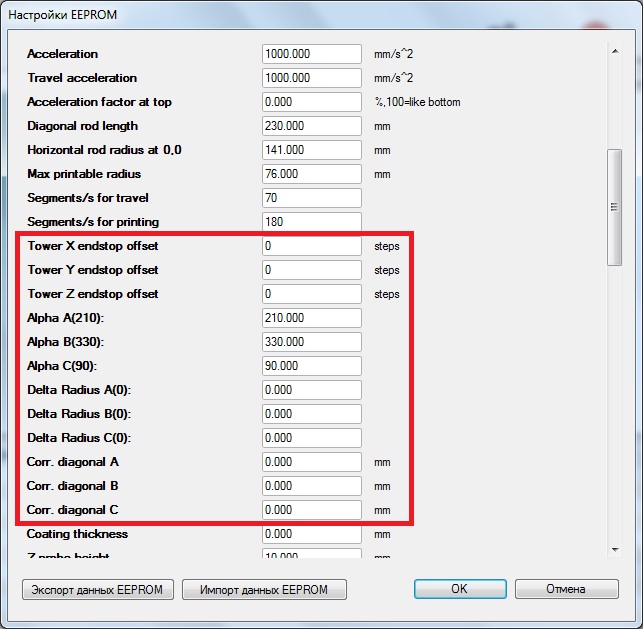The height and width of the screenshot is (629, 644).
Task: Click the vertical scrollbar thumb
Action: point(614,207)
